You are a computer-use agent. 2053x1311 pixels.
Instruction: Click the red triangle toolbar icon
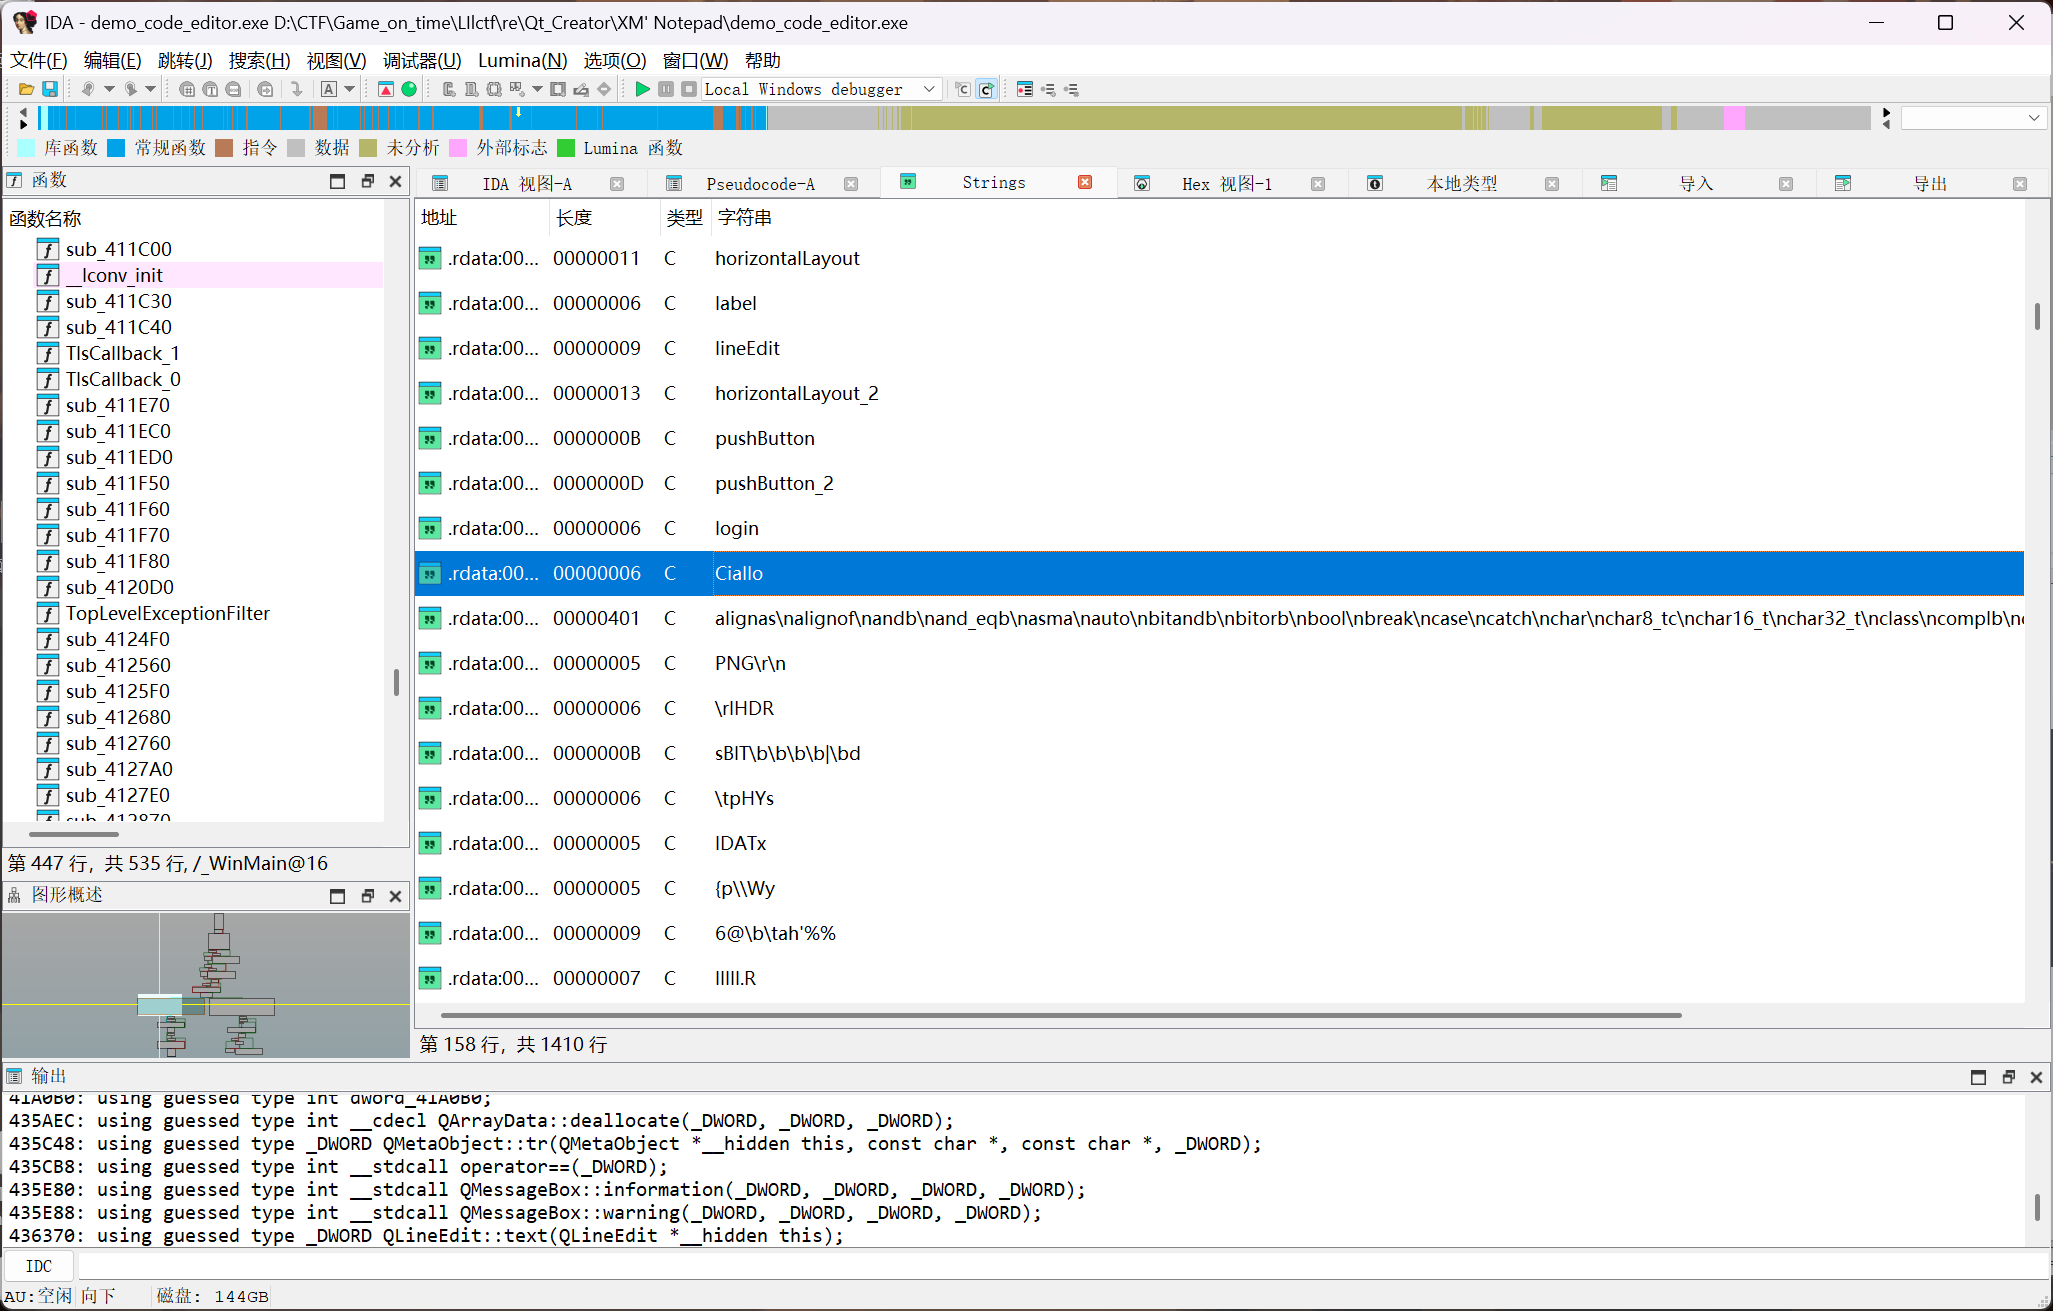click(386, 89)
